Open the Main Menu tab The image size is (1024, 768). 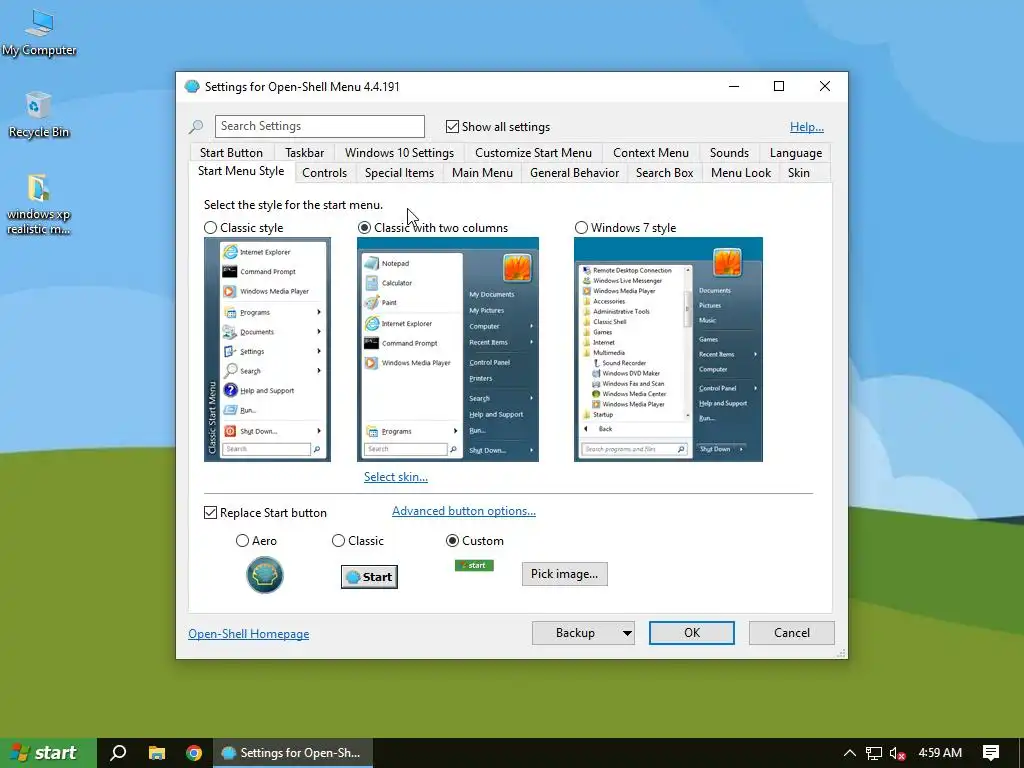click(x=482, y=173)
